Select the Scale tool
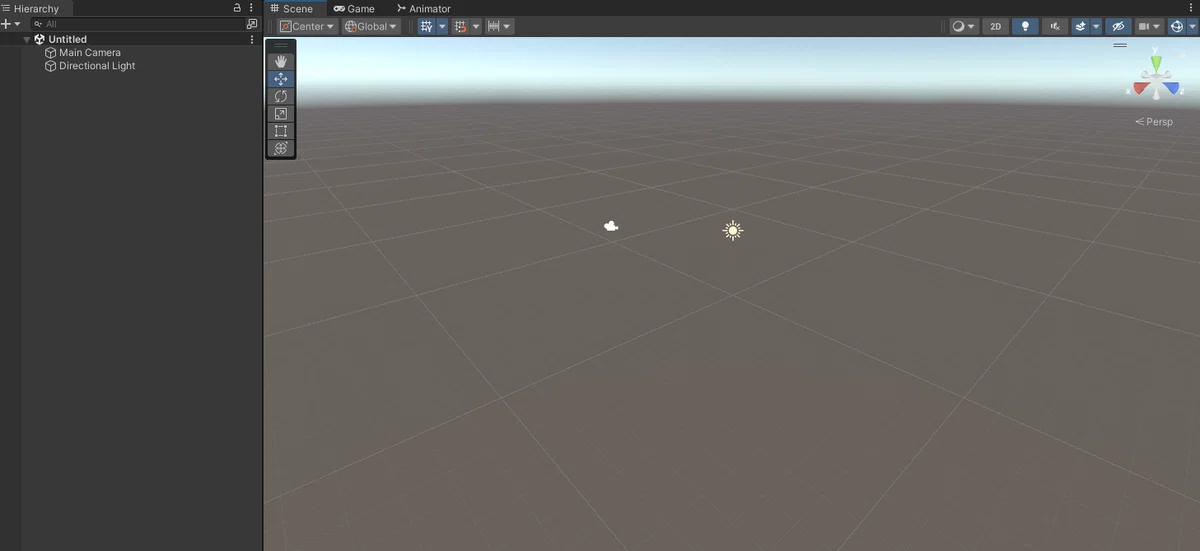 pos(281,114)
